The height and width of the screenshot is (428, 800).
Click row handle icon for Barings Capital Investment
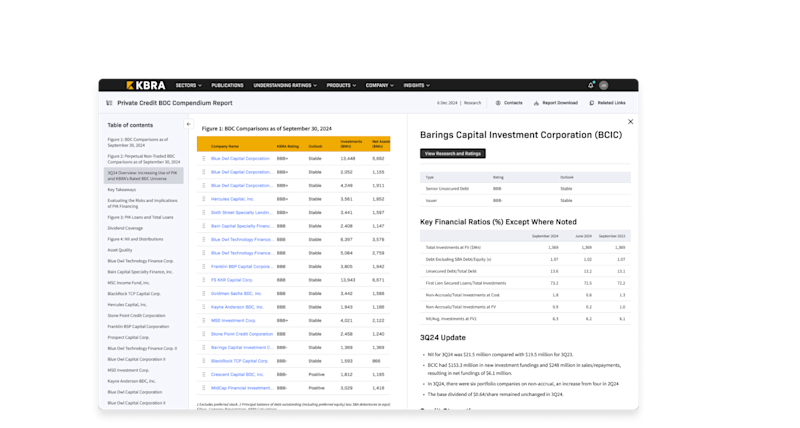coord(204,347)
